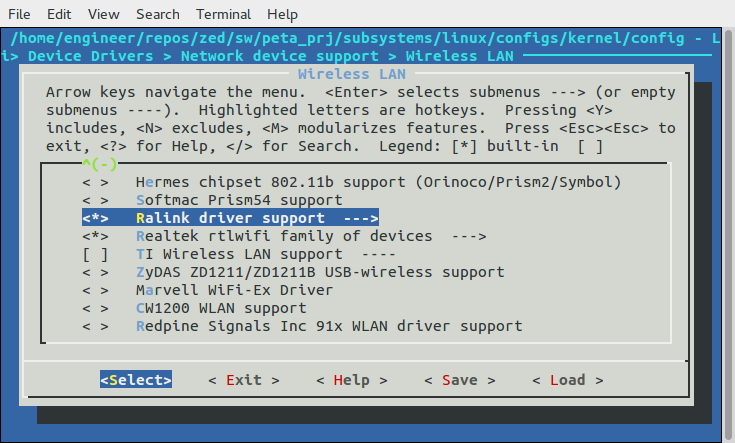Toggle CW1200 WLAN support state box
The height and width of the screenshot is (443, 735).
[96, 308]
